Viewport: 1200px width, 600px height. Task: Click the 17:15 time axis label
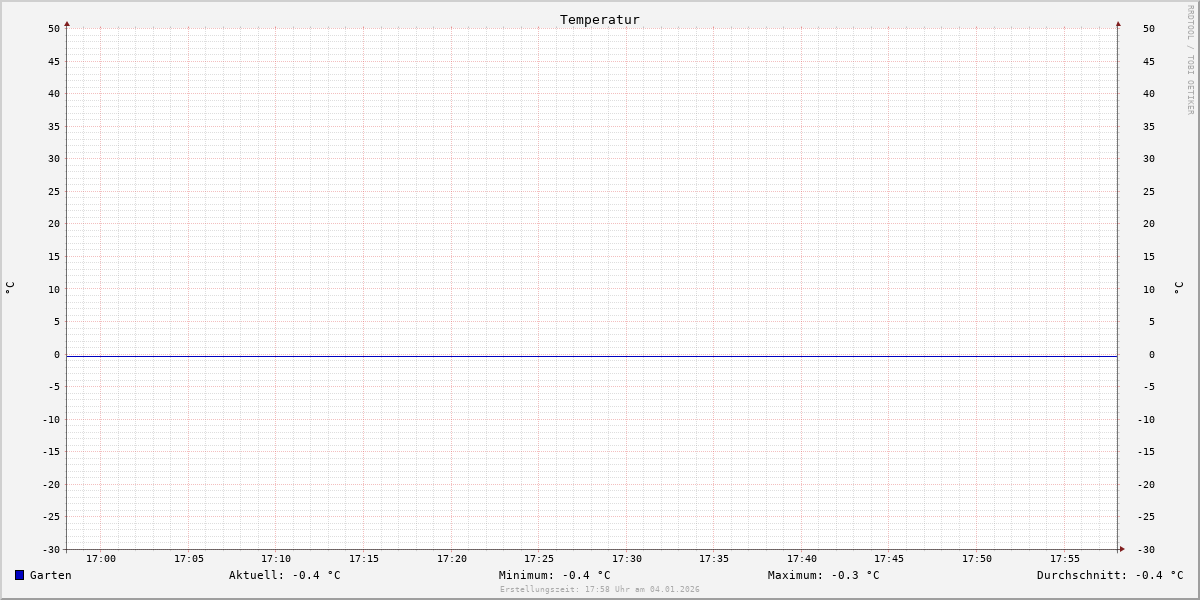(x=364, y=559)
